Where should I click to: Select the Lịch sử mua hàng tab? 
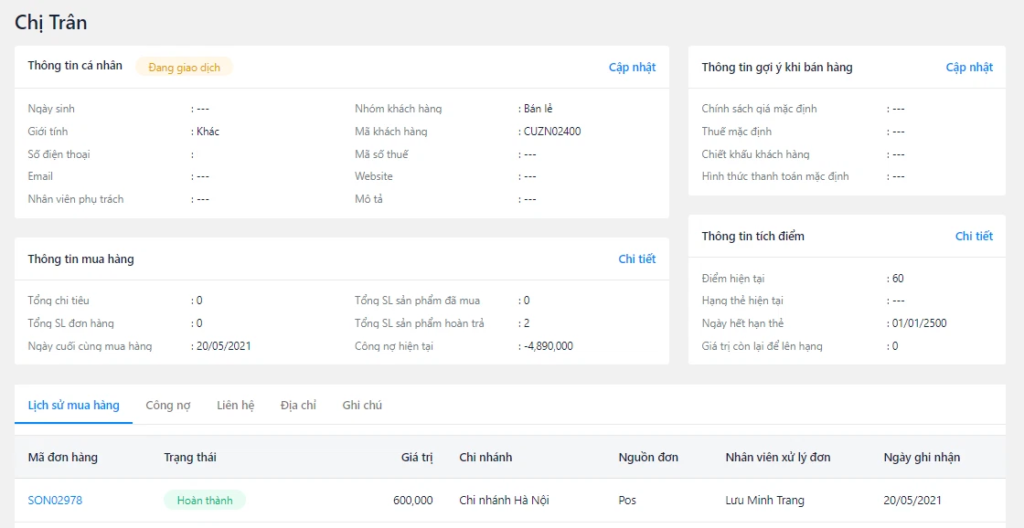tap(73, 405)
